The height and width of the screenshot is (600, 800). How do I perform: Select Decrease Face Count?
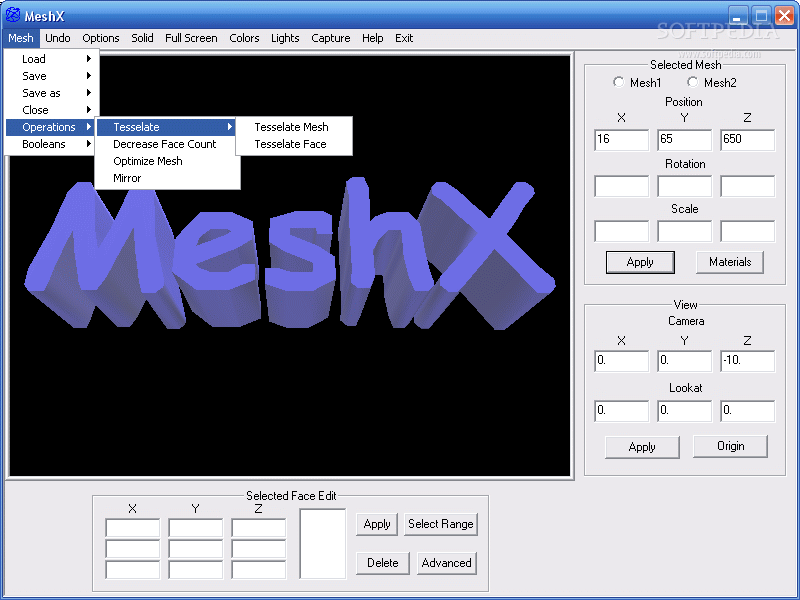(167, 144)
